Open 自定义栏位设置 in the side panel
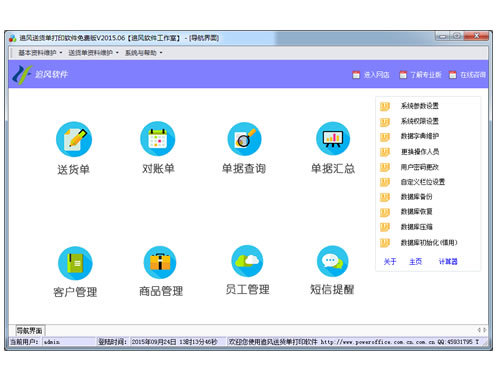Image resolution: width=500 pixels, height=375 pixels. [x=423, y=182]
